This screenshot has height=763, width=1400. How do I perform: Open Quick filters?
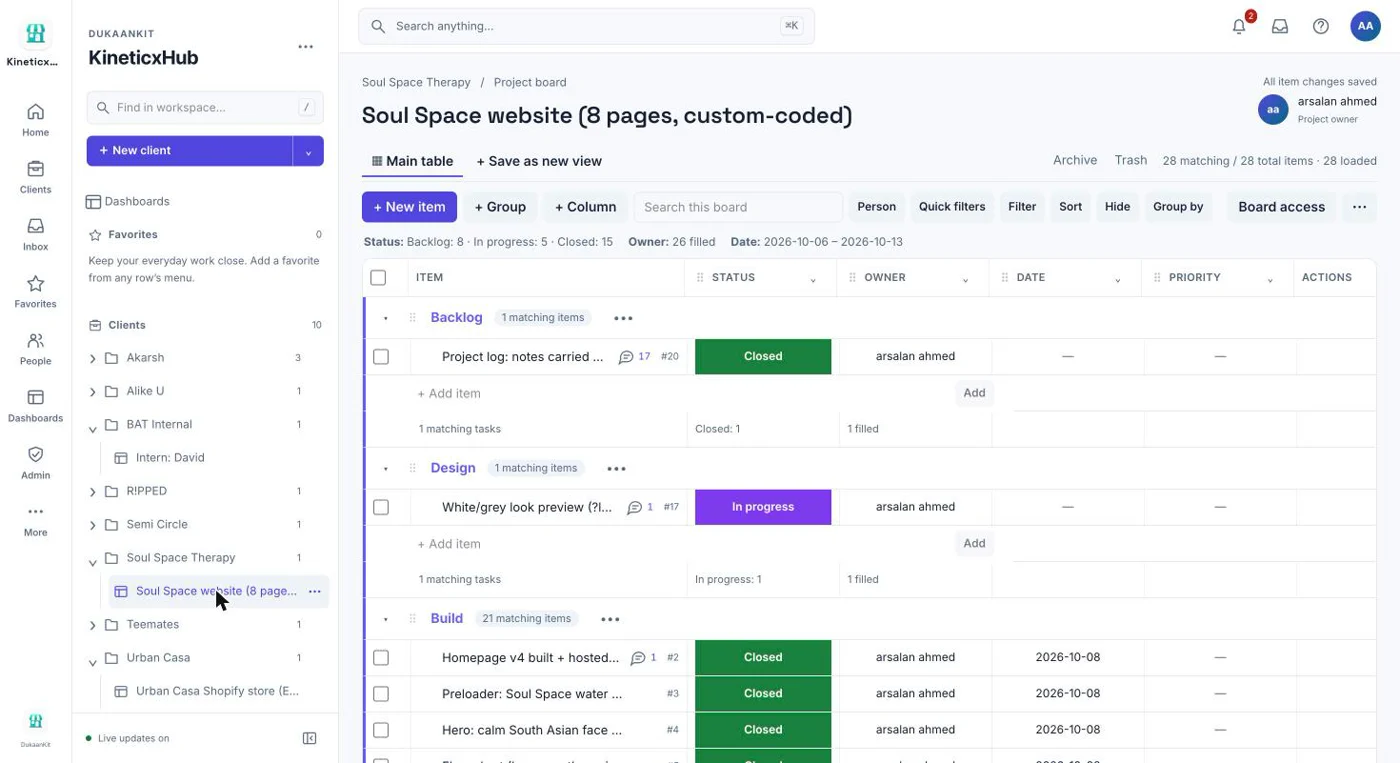pyautogui.click(x=952, y=207)
